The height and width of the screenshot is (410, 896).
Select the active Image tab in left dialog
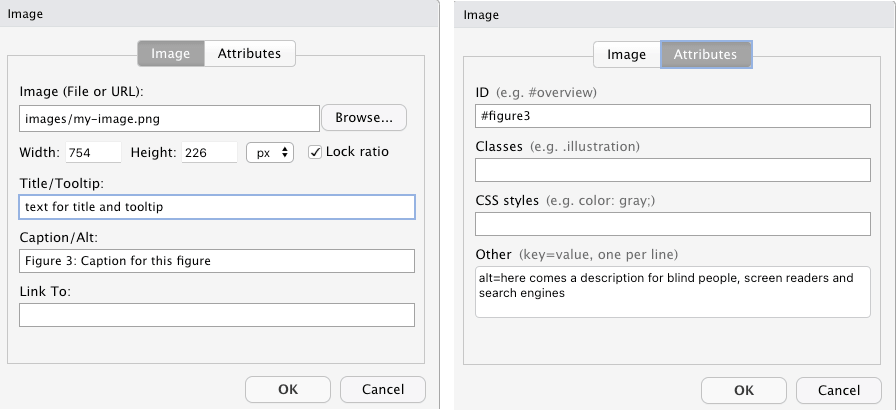point(171,54)
